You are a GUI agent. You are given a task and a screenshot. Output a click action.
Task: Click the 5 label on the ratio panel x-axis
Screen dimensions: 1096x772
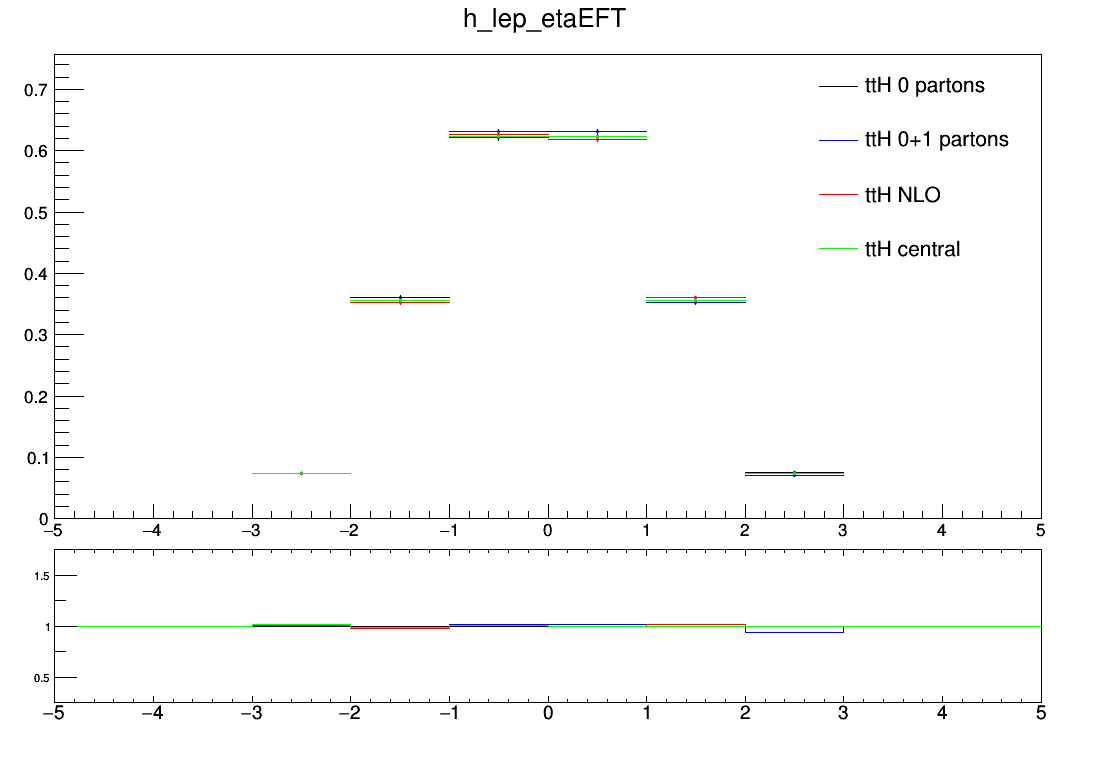[1041, 713]
